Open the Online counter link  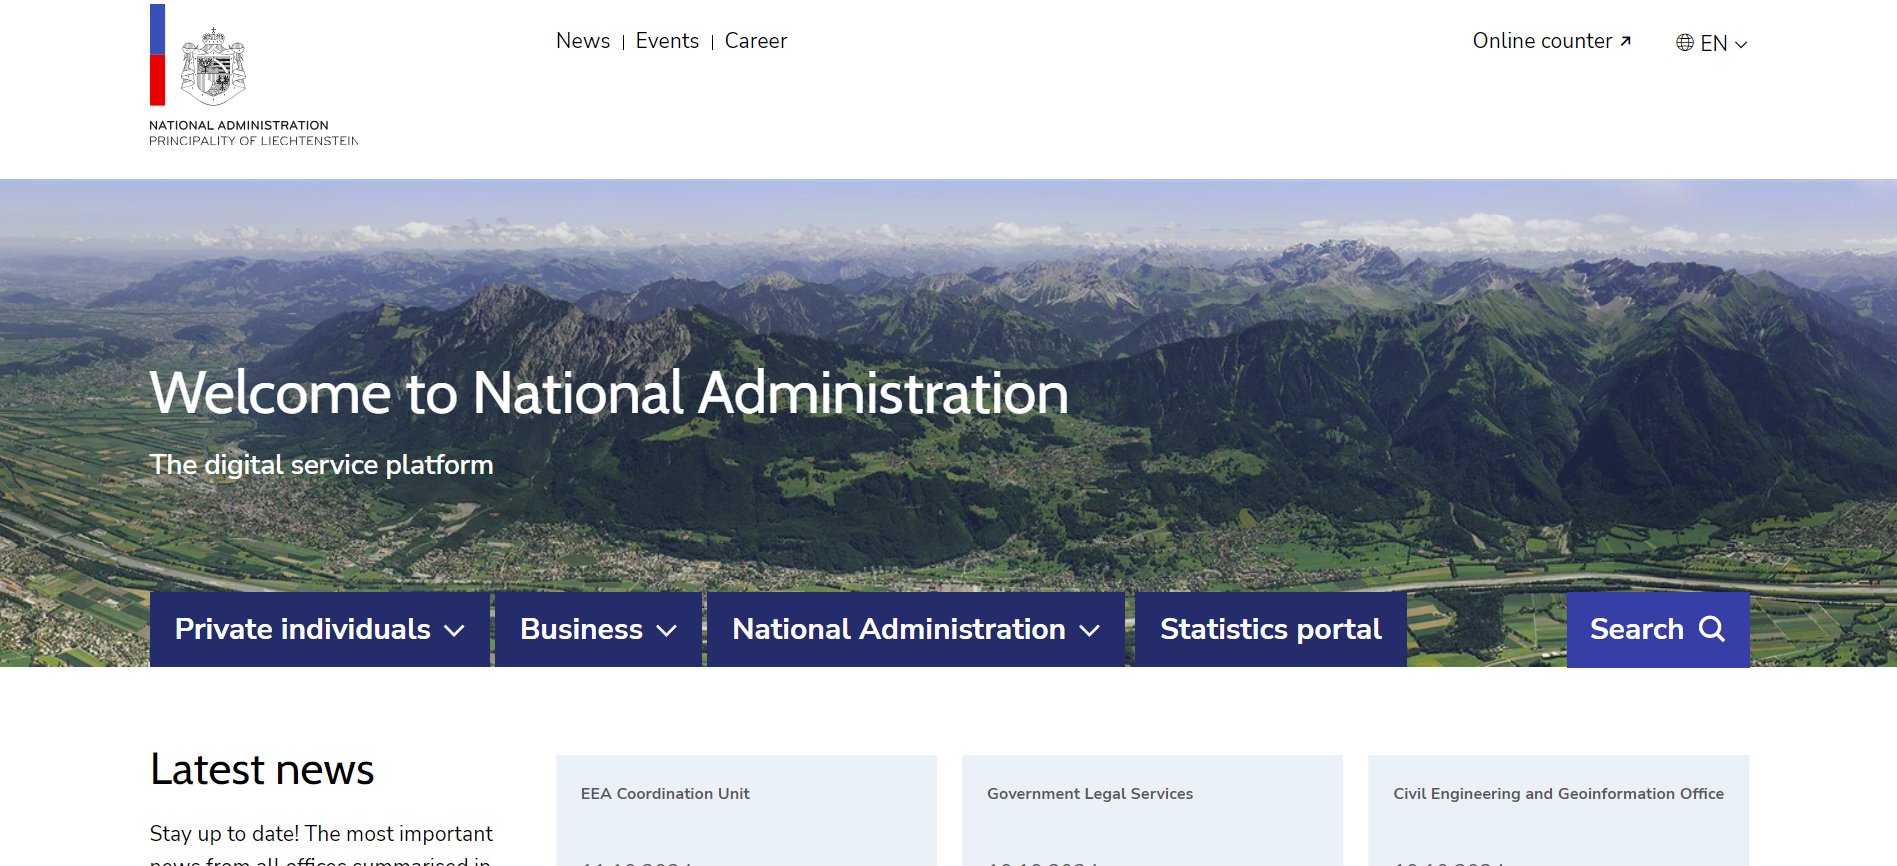(1541, 41)
